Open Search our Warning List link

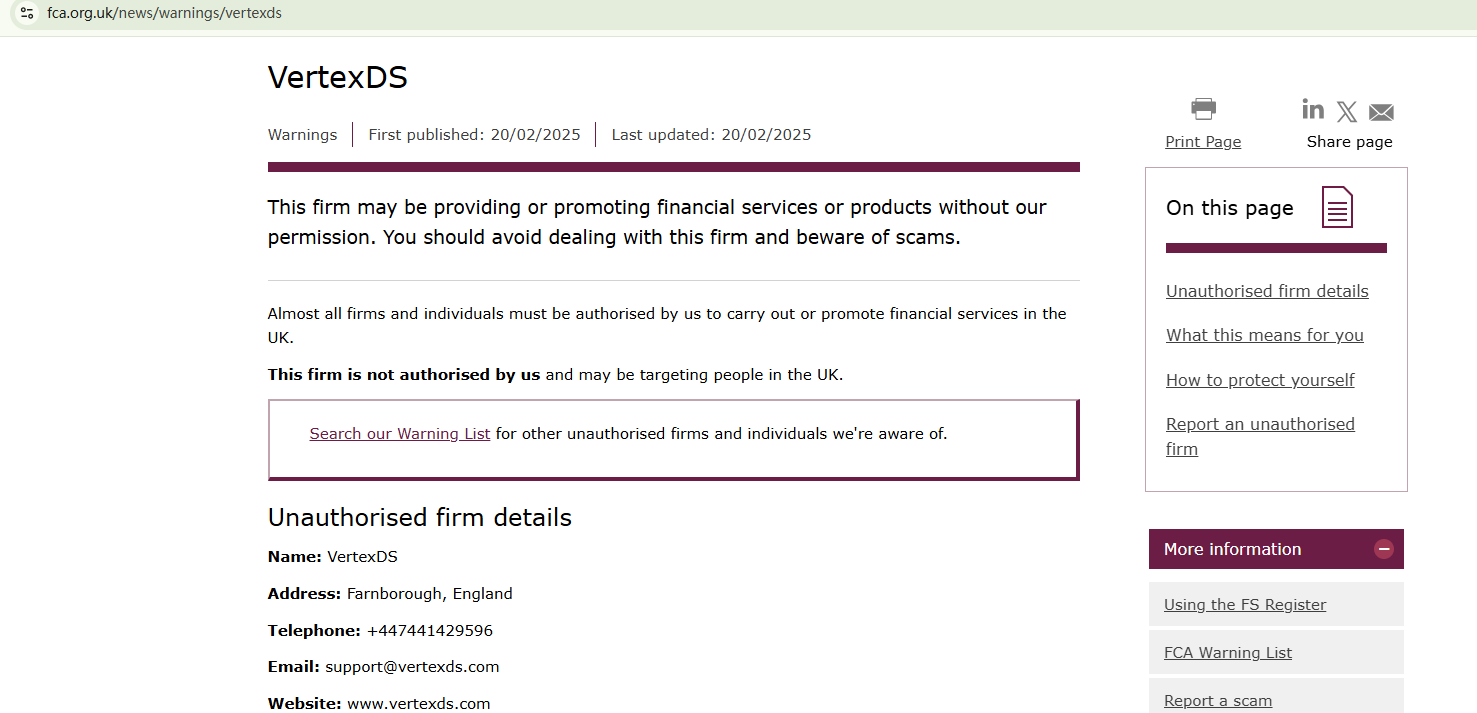[400, 434]
